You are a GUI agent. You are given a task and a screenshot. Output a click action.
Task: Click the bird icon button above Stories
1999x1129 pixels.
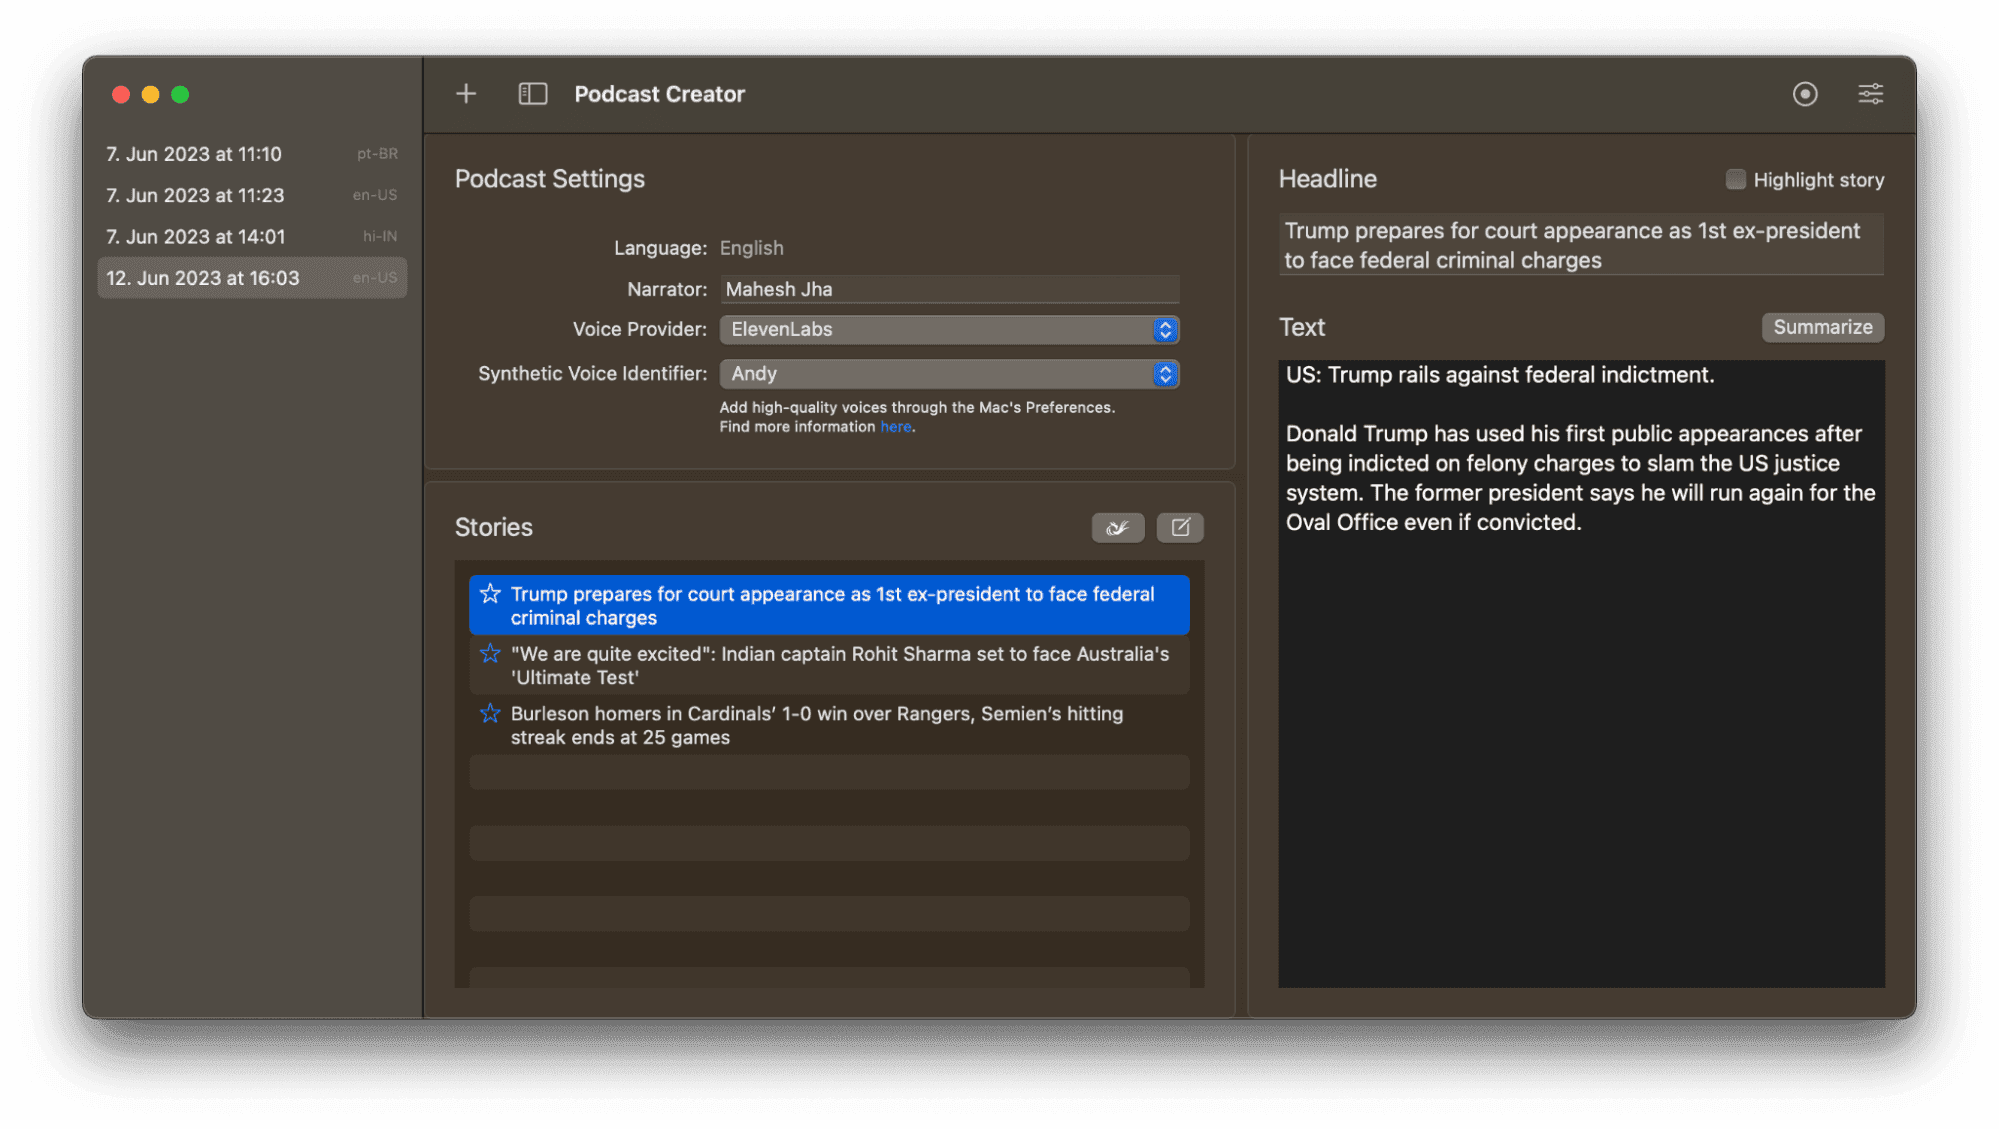(x=1117, y=527)
